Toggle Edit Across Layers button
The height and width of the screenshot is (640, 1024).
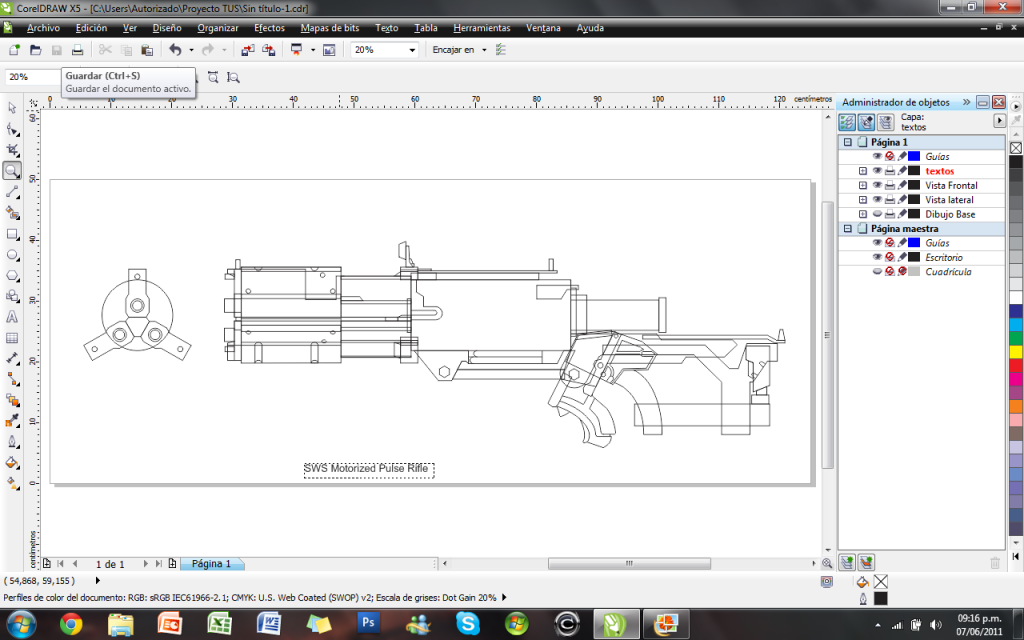866,122
